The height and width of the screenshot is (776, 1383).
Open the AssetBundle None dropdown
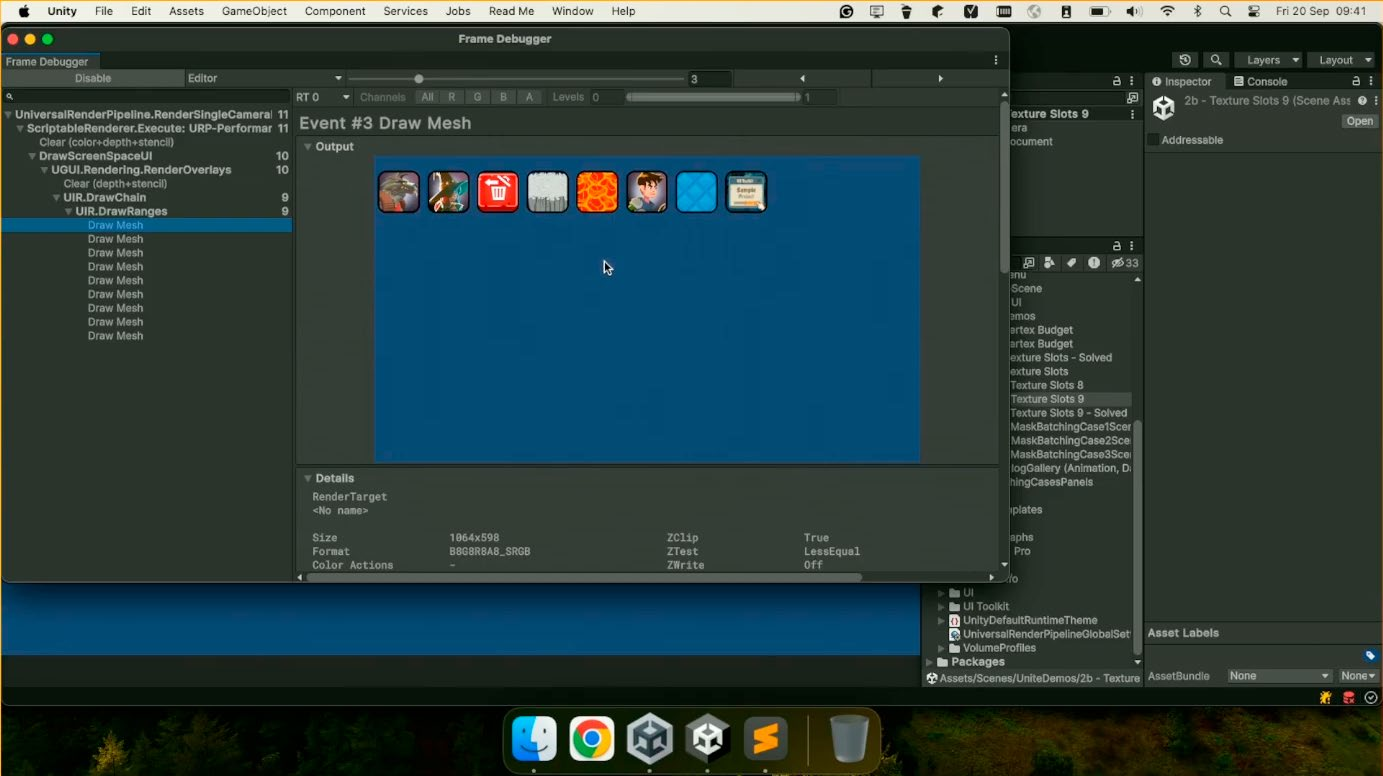pos(1279,676)
